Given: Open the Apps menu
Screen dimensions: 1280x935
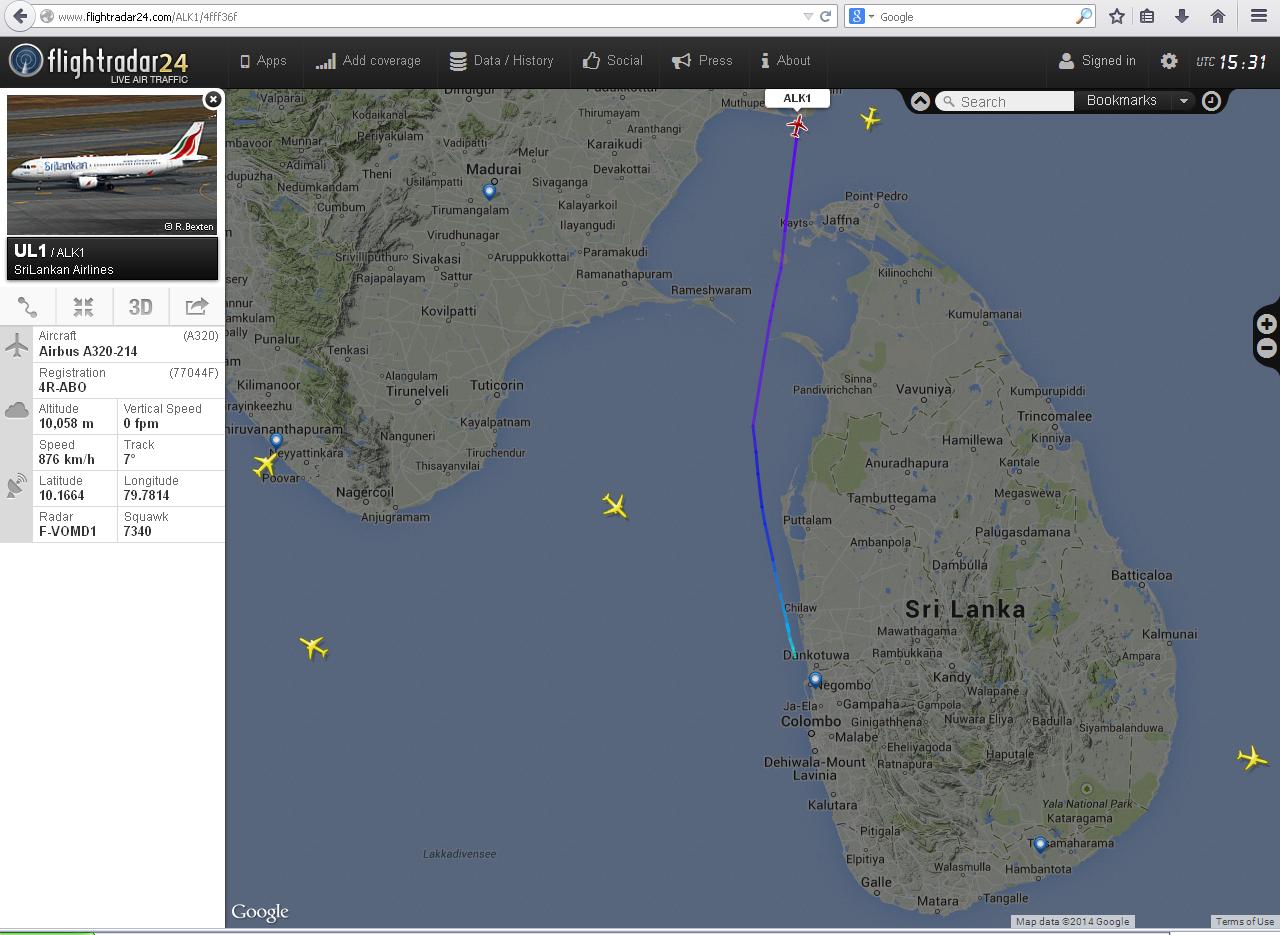Looking at the screenshot, I should pyautogui.click(x=263, y=61).
